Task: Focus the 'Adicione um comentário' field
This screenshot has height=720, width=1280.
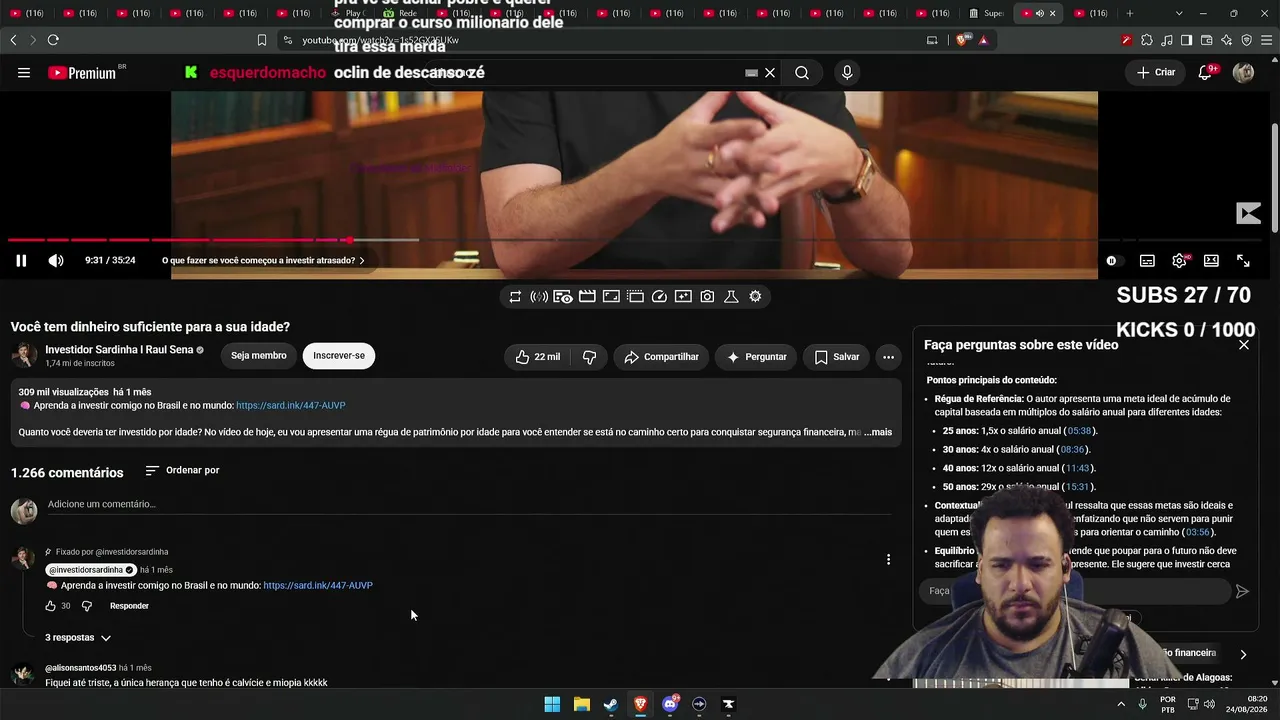Action: tap(469, 504)
